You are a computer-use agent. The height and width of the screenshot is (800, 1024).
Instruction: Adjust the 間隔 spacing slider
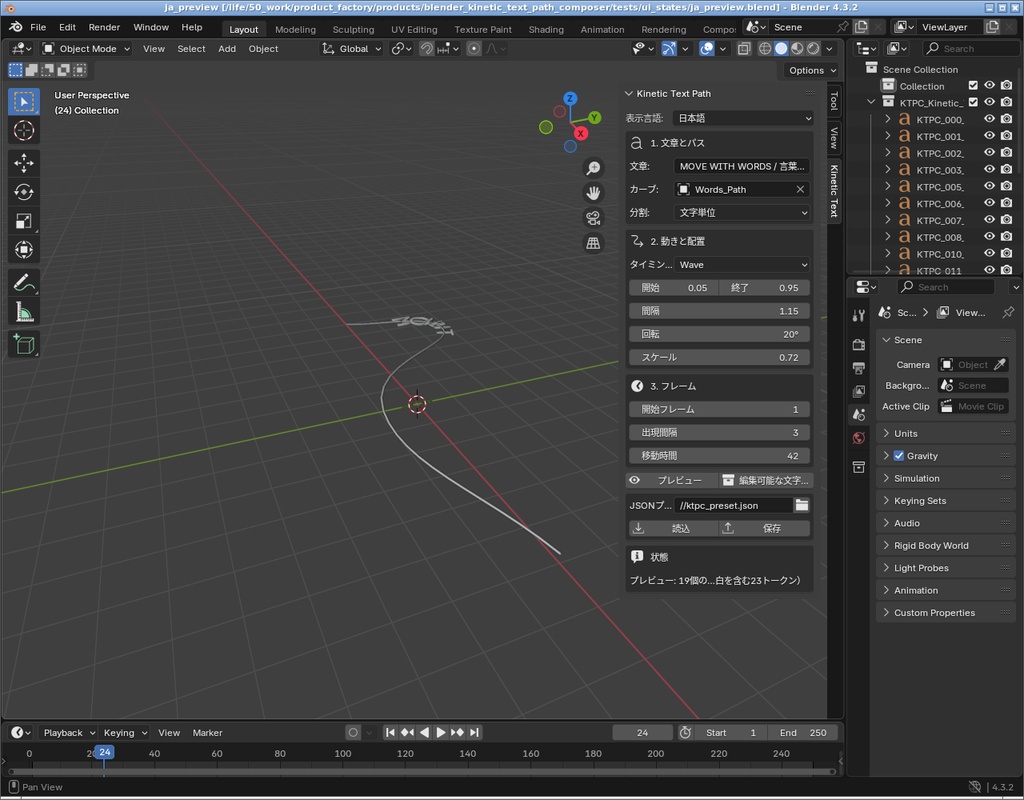coord(719,312)
